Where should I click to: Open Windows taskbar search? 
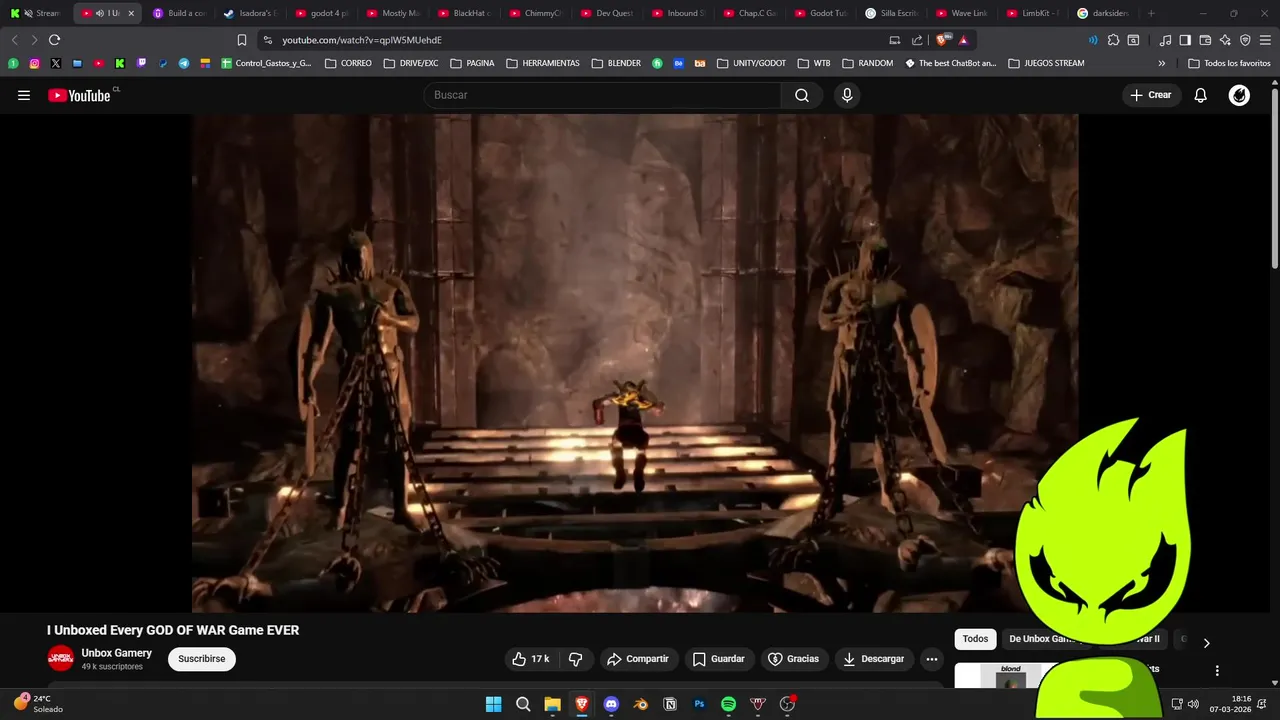click(x=523, y=704)
